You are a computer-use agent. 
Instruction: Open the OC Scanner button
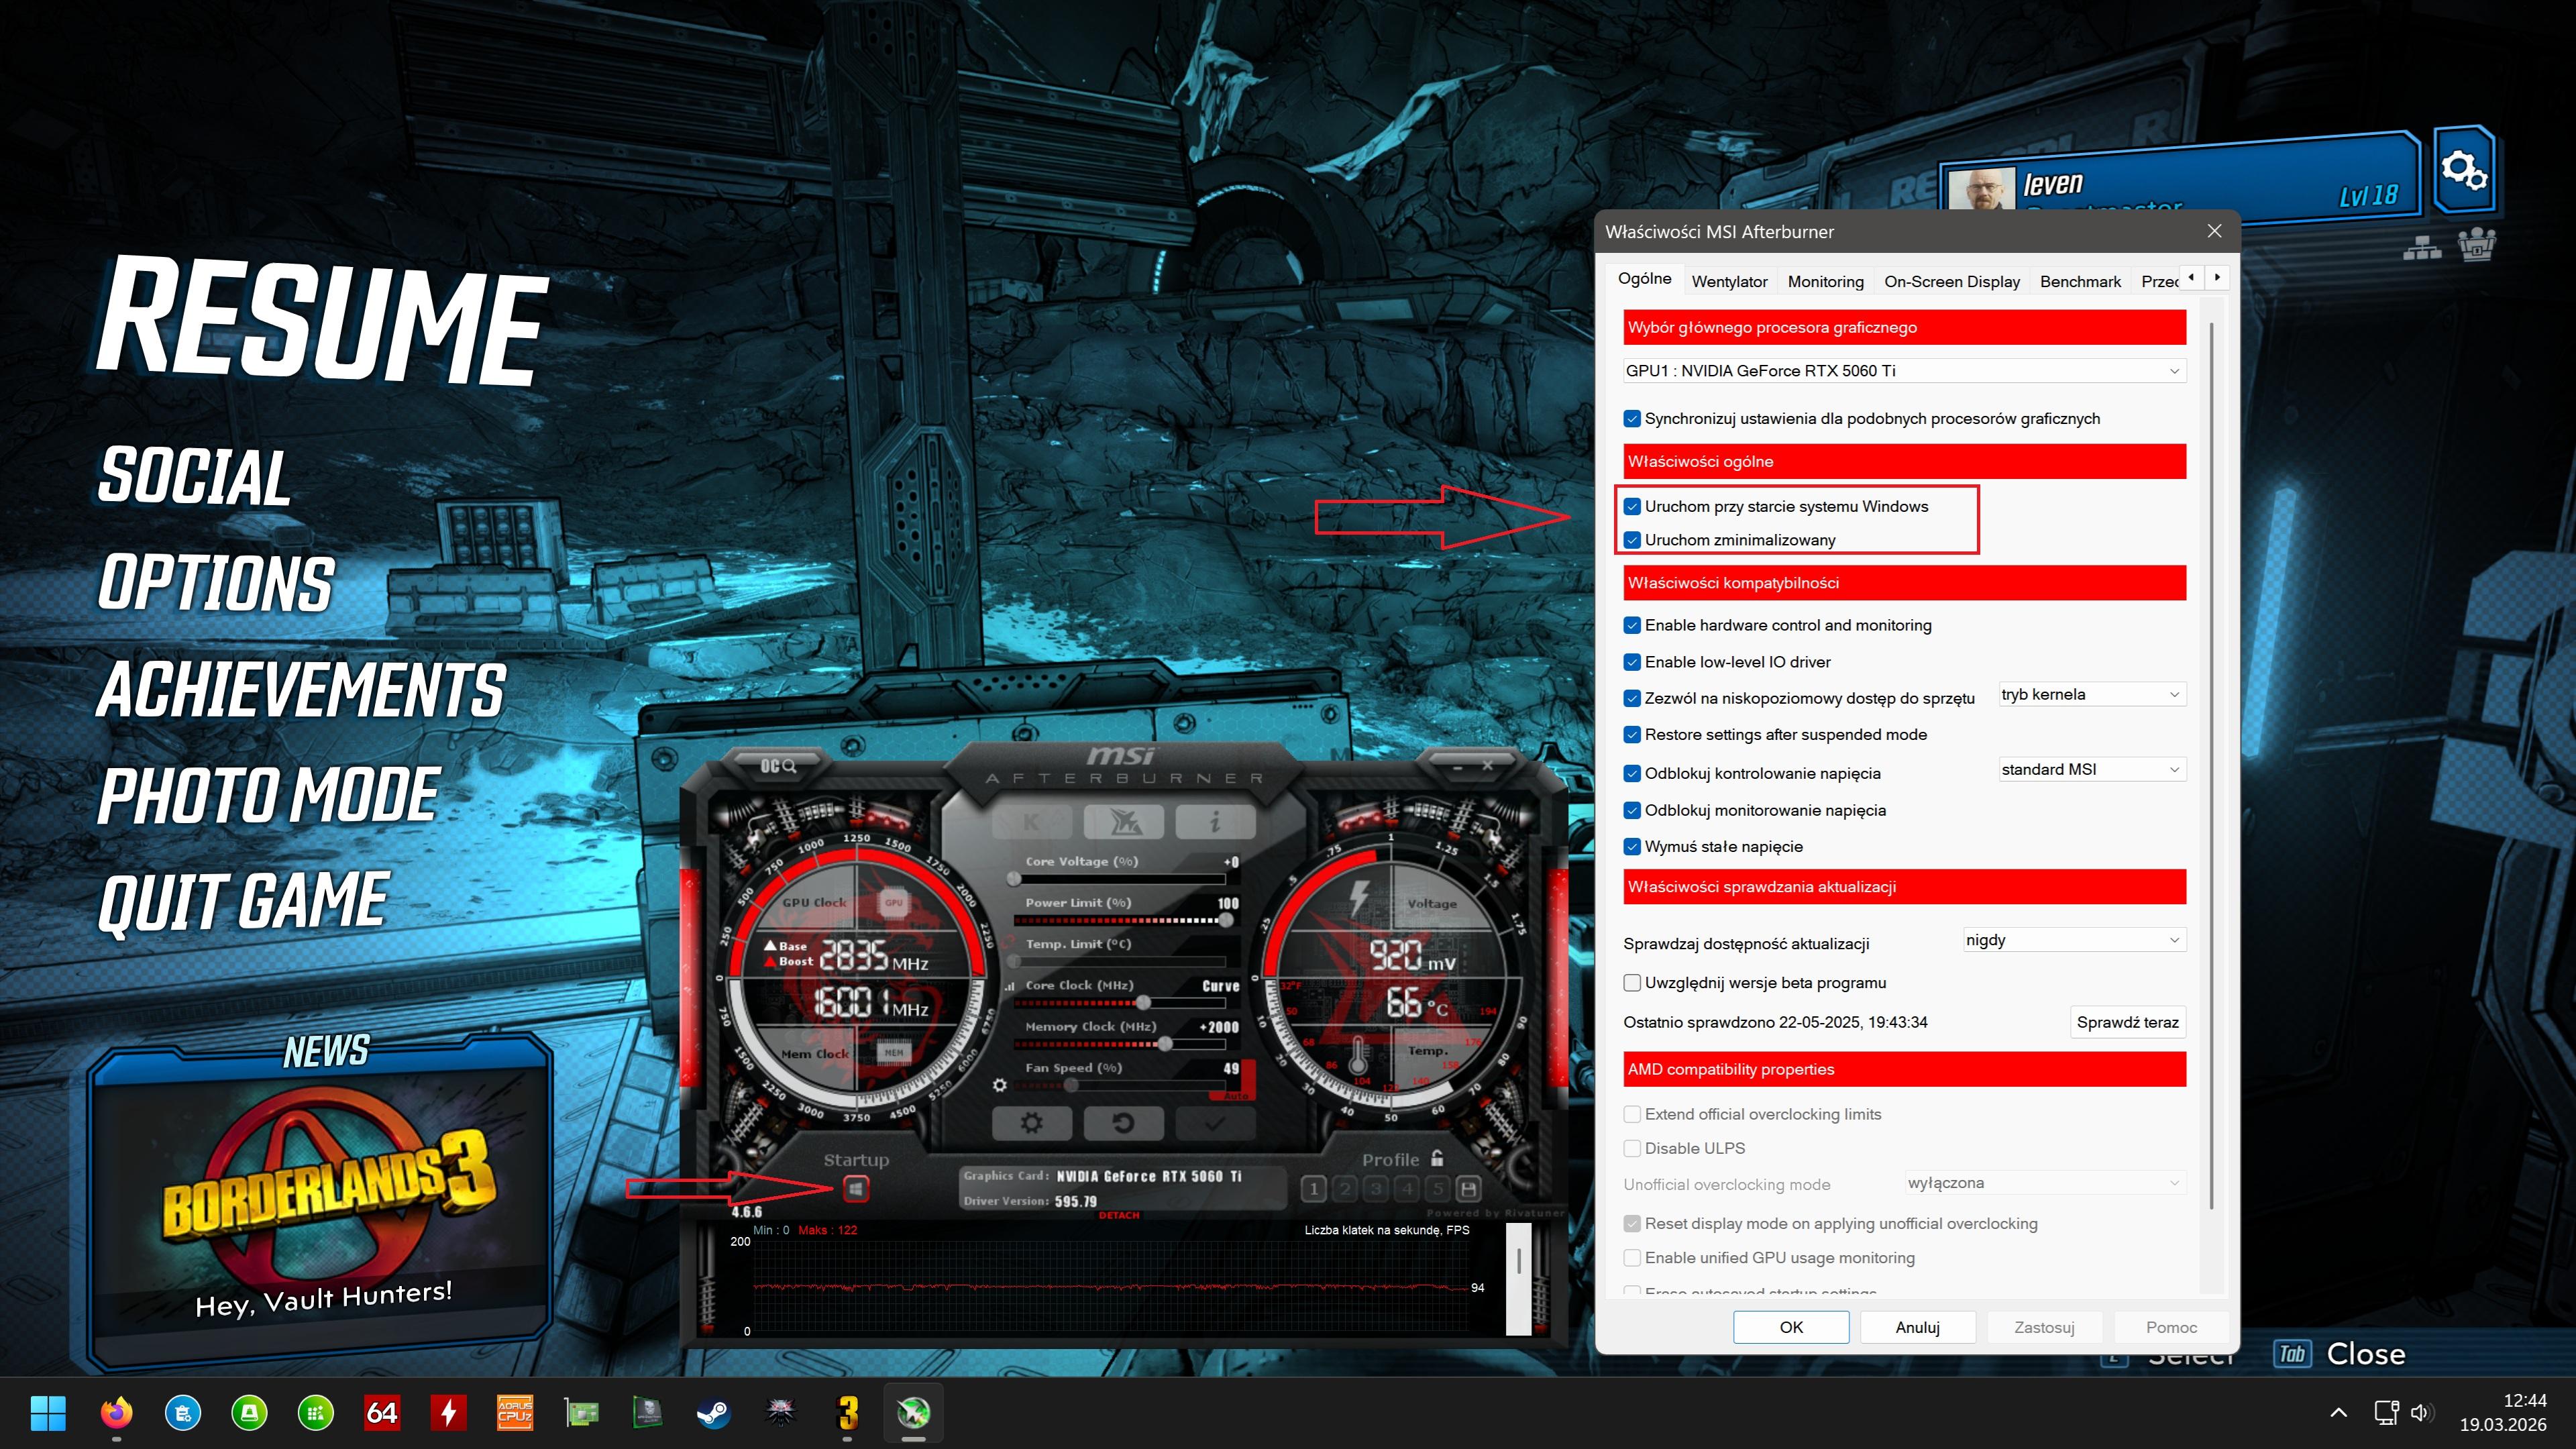778,766
